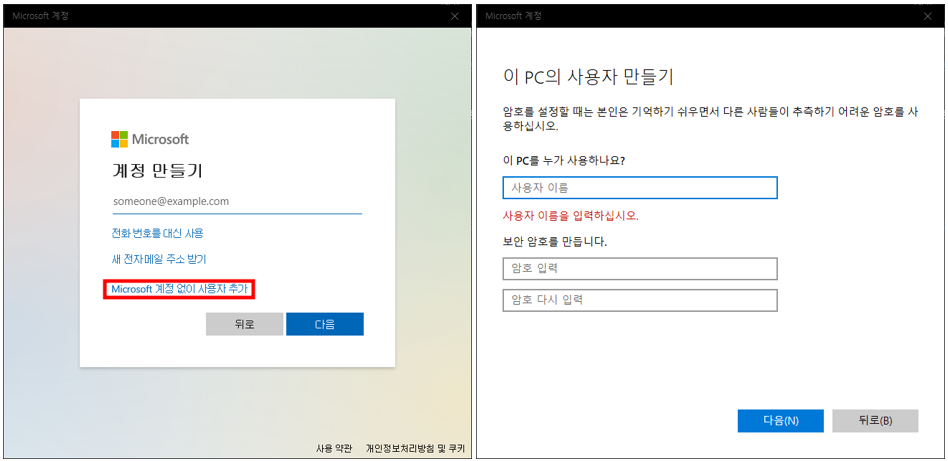The image size is (948, 461).
Task: Open the 개인정보처리방침 및 쿠키 link
Action: pyautogui.click(x=415, y=448)
